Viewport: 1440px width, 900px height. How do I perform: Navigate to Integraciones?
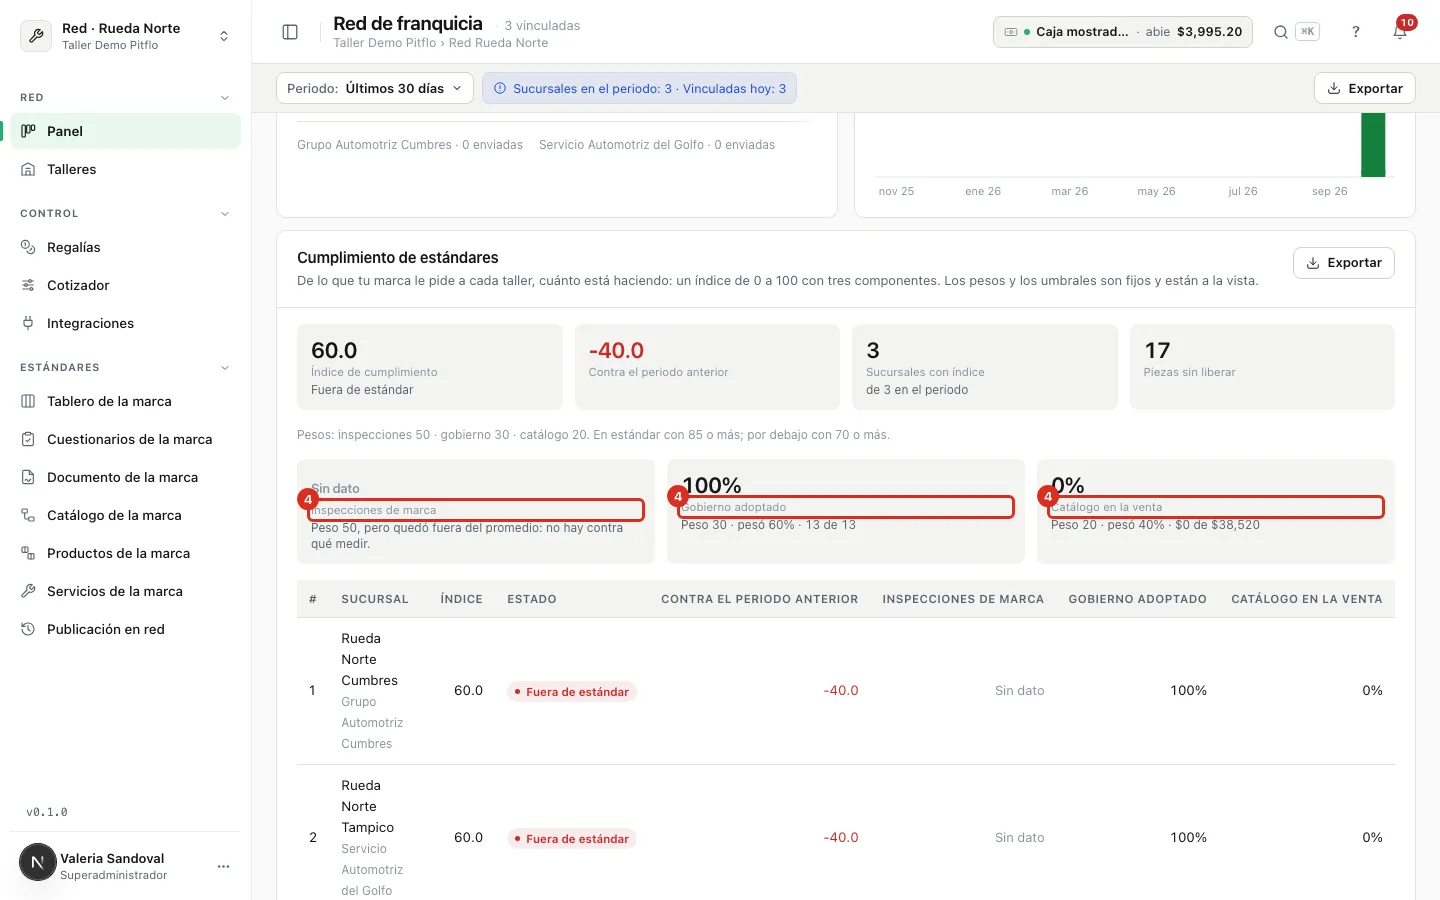tap(126, 323)
